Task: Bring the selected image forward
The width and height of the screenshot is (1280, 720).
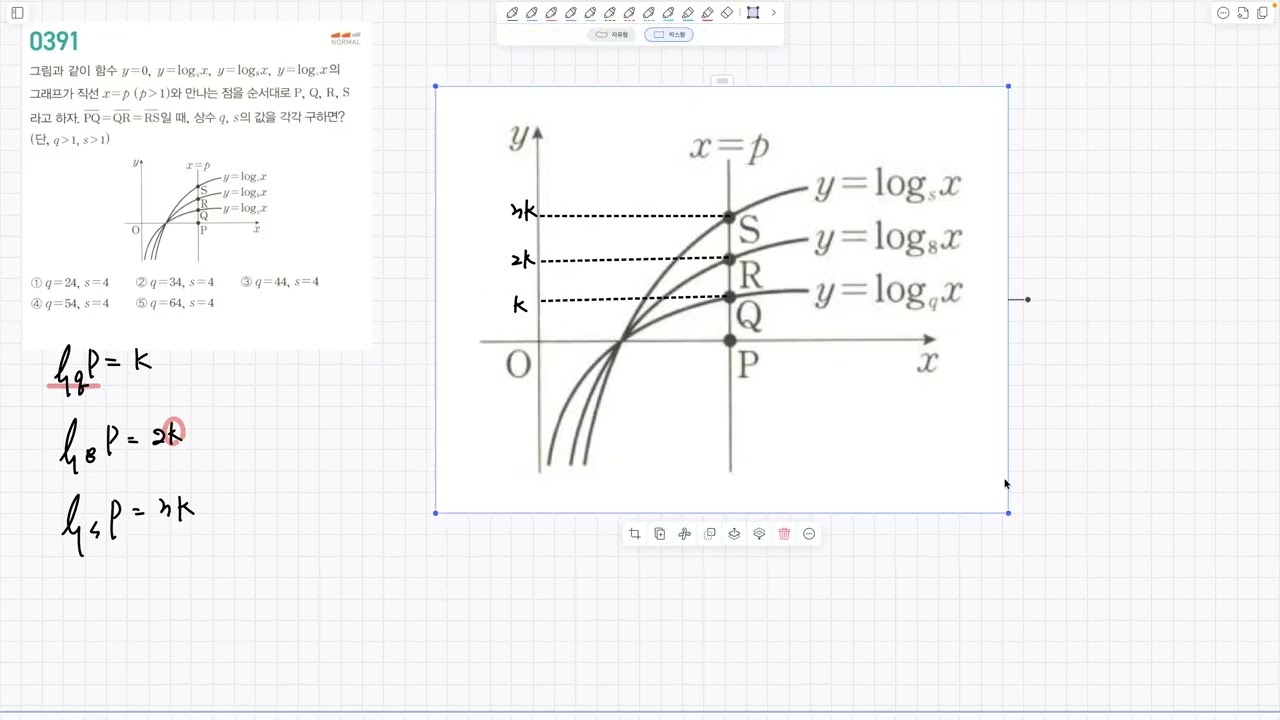Action: coord(734,534)
